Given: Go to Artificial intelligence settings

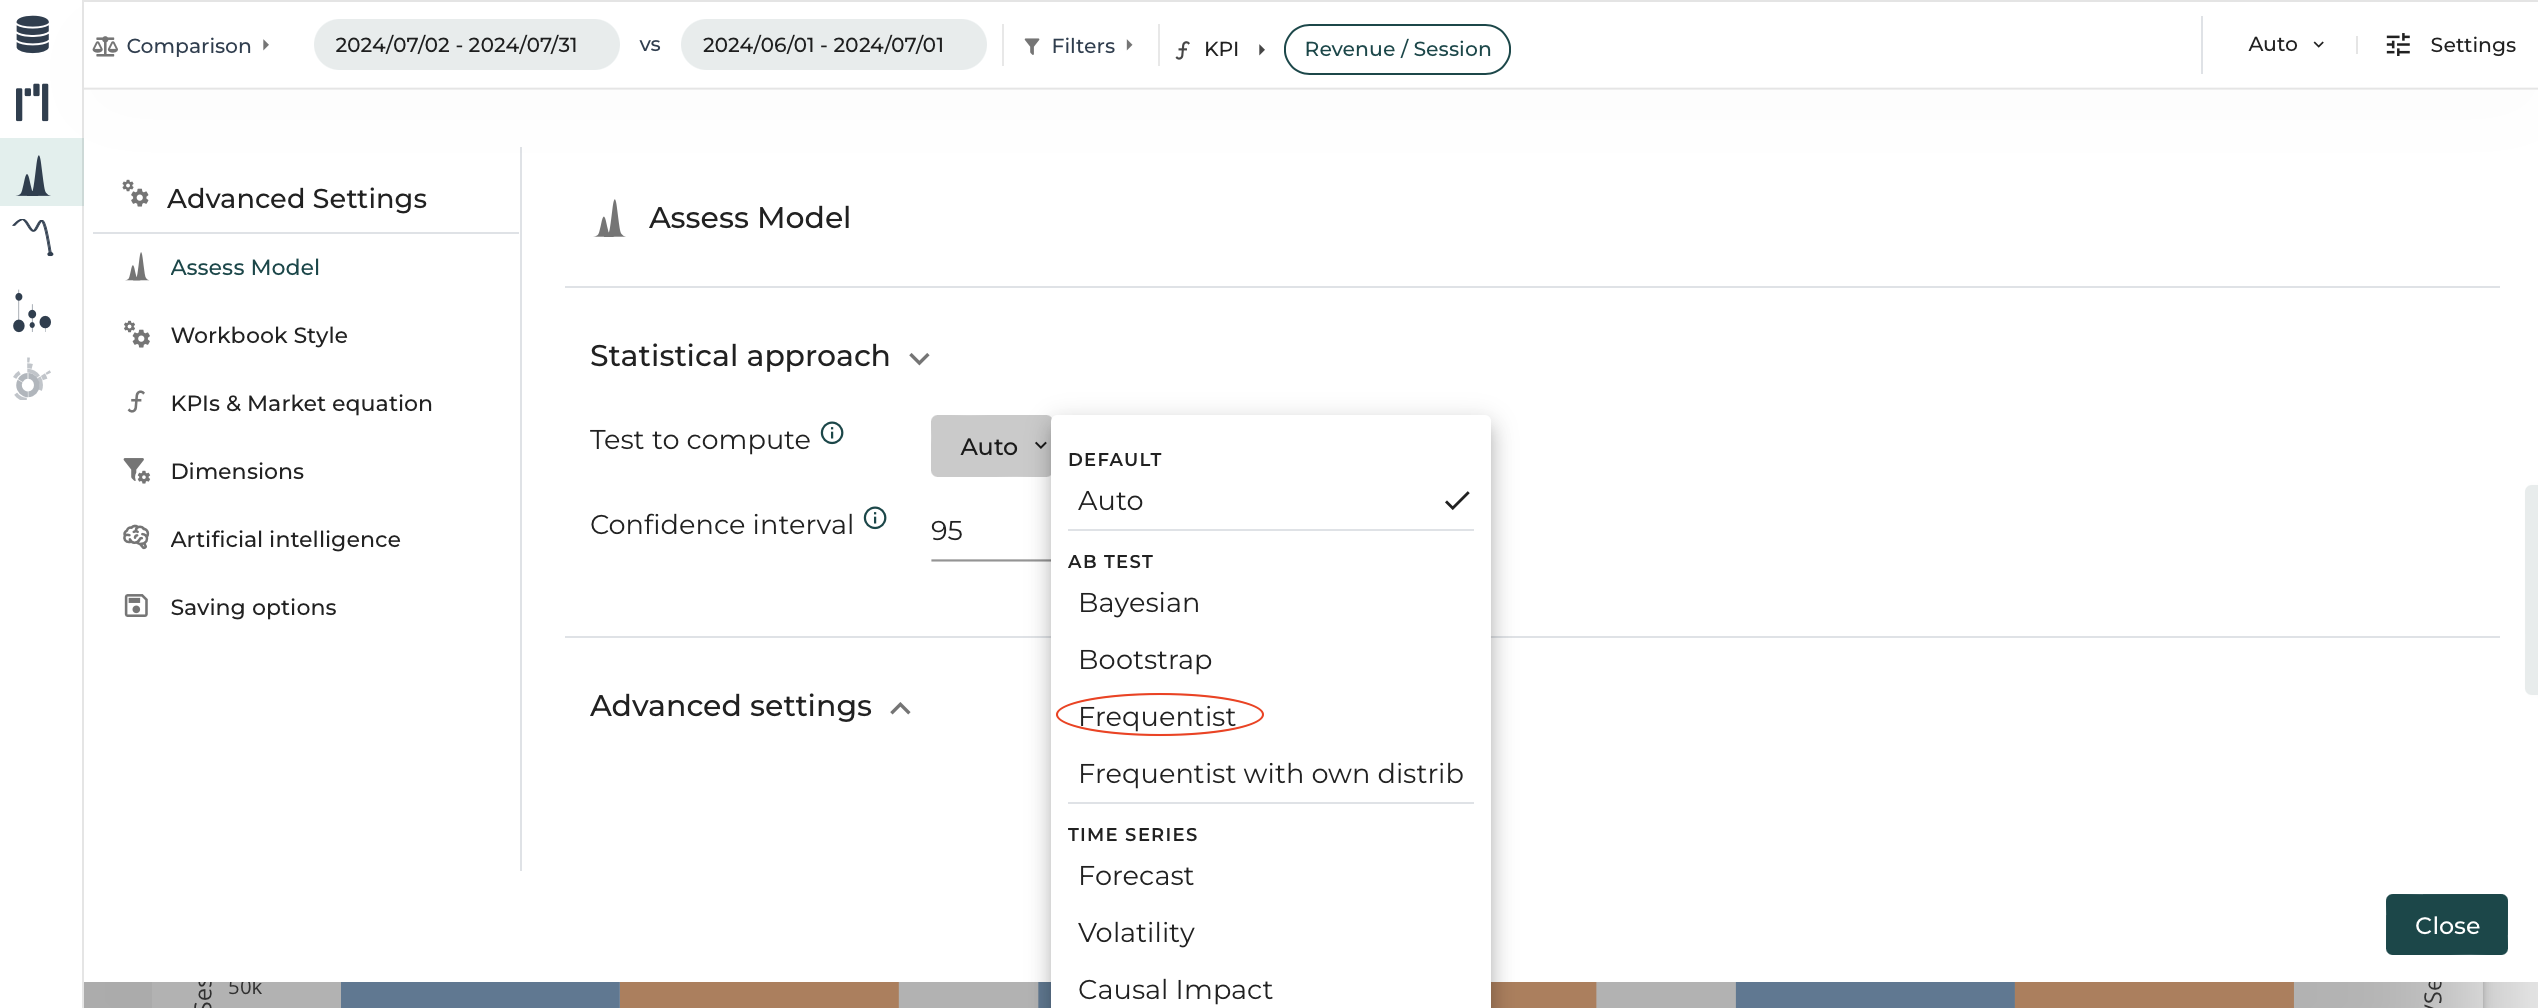Looking at the screenshot, I should tap(285, 539).
